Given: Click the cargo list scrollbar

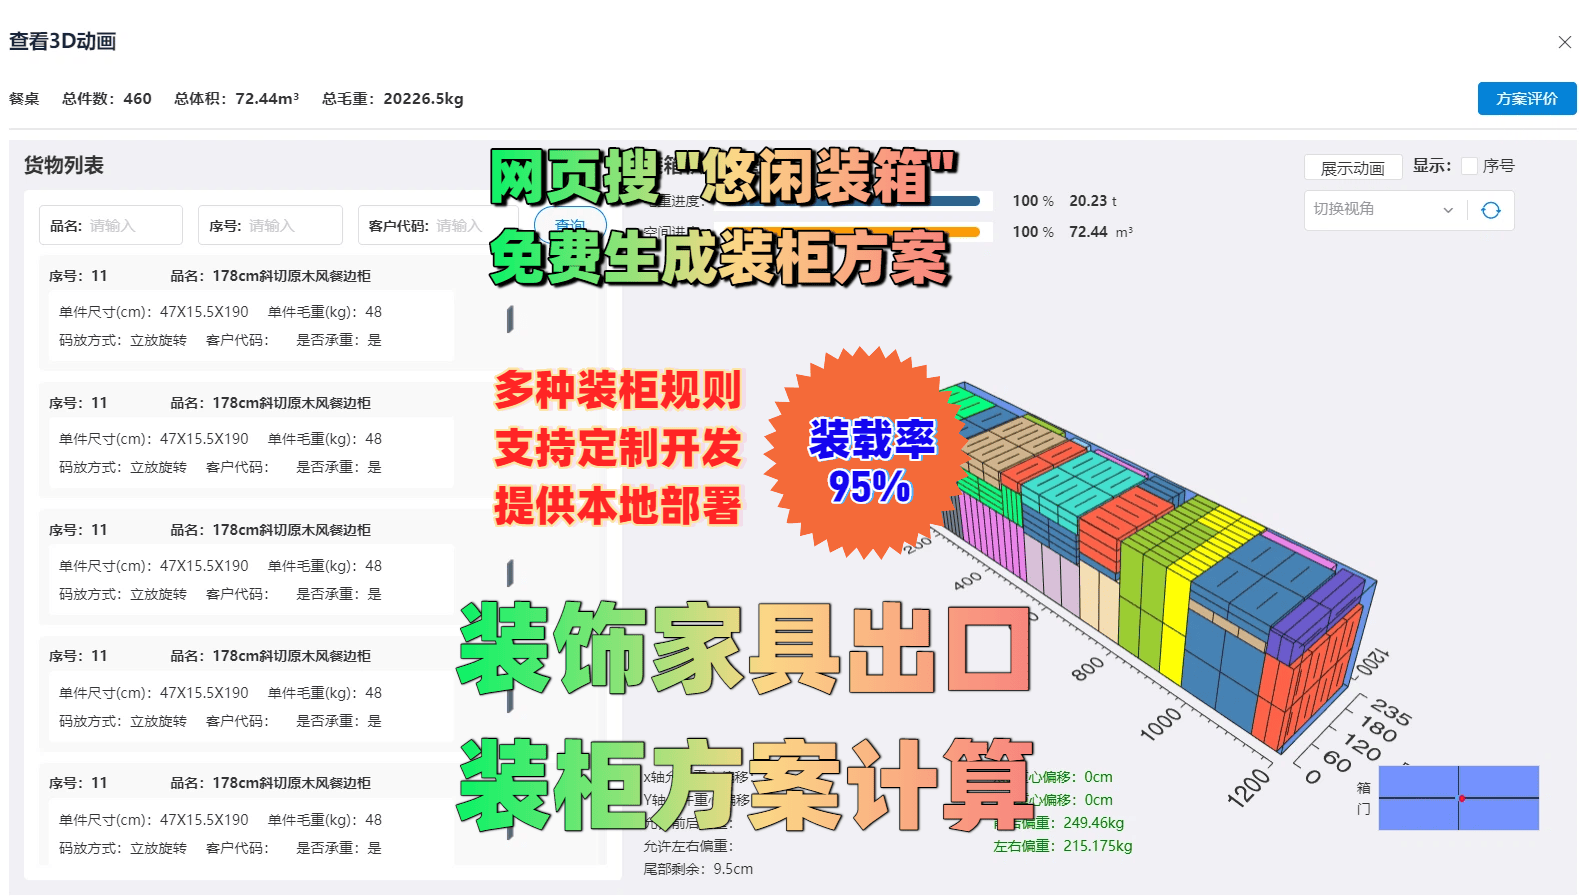Looking at the screenshot, I should 510,320.
